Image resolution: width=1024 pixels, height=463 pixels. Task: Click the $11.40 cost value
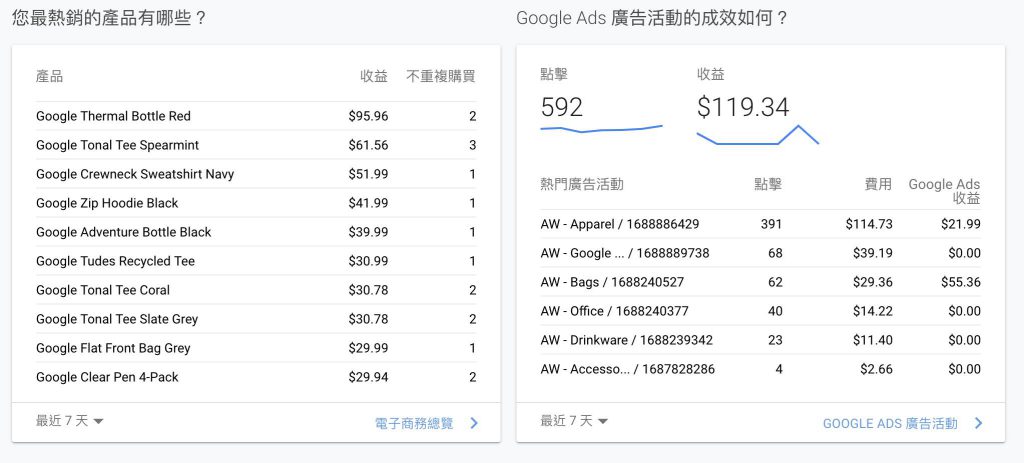(872, 340)
